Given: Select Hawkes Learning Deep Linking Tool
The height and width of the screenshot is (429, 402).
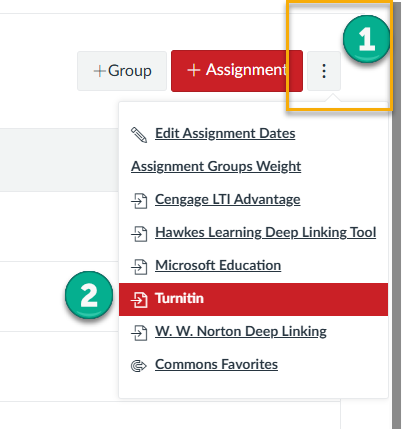Looking at the screenshot, I should tap(266, 232).
